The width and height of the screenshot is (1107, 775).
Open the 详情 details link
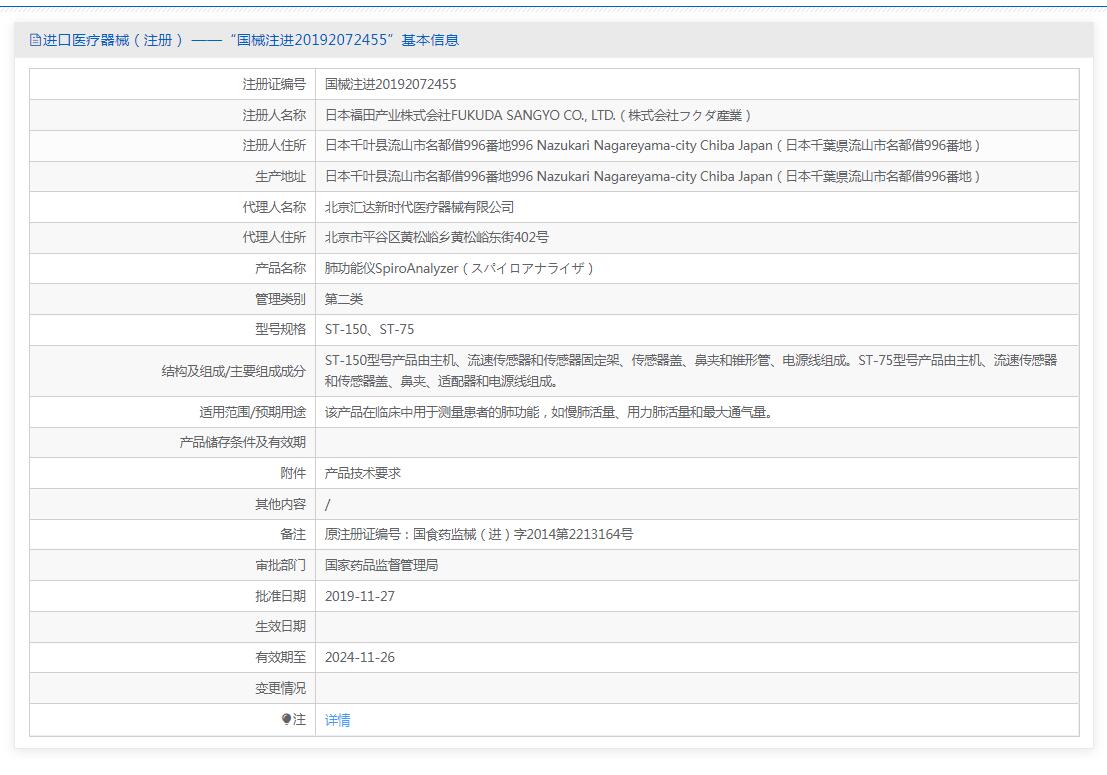point(337,720)
